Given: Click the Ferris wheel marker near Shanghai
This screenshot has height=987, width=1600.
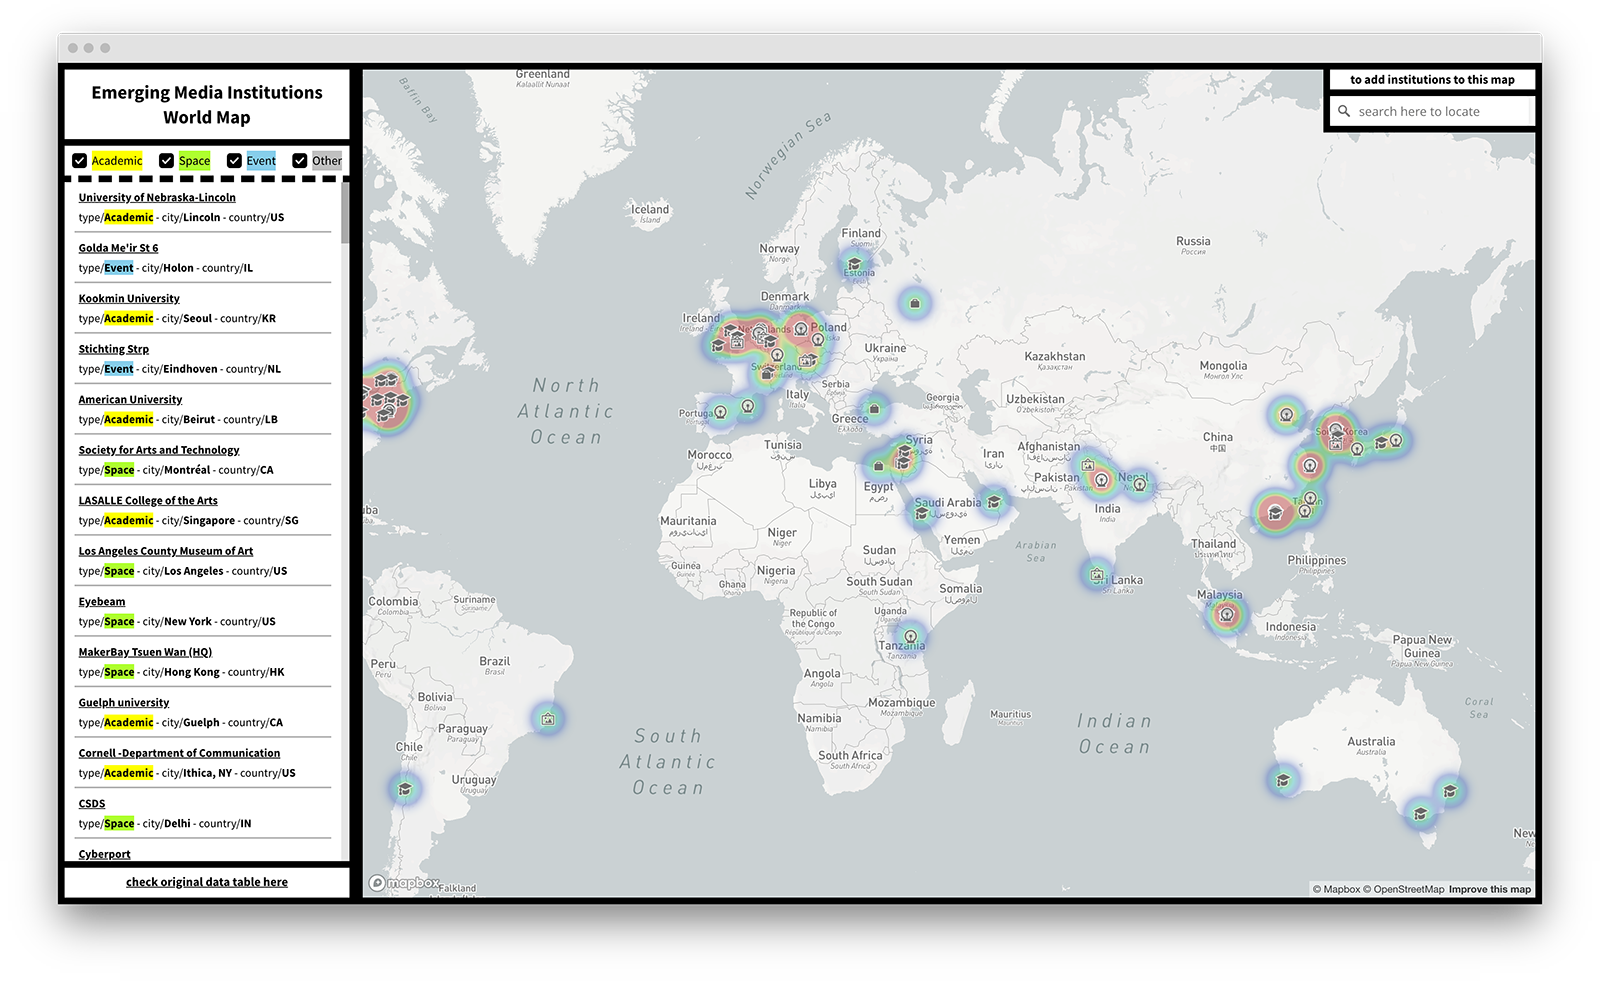Looking at the screenshot, I should click(x=1310, y=465).
